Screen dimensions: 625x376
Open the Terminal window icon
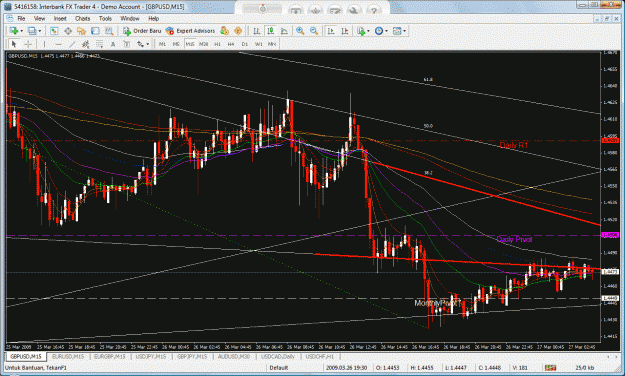click(95, 31)
